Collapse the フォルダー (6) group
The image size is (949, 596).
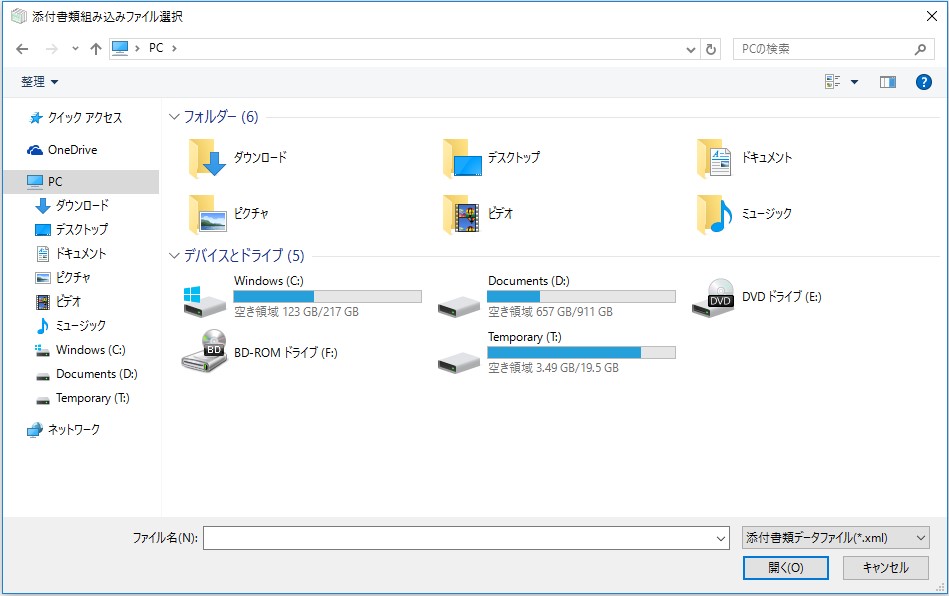(174, 117)
